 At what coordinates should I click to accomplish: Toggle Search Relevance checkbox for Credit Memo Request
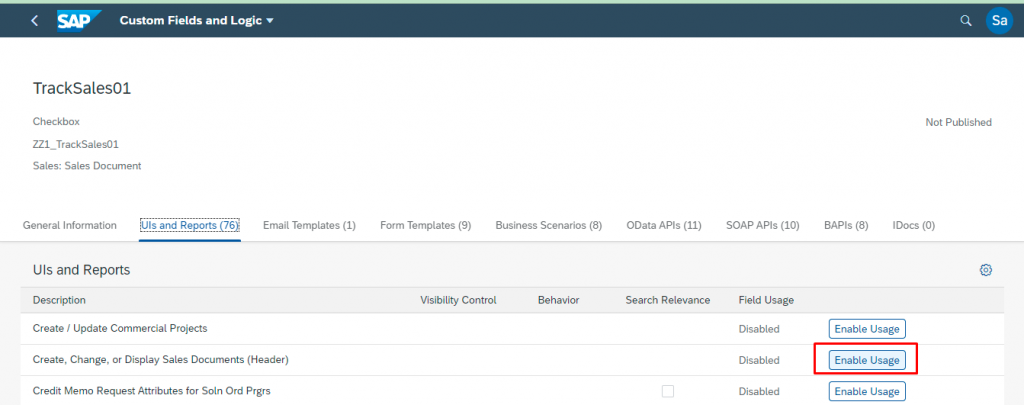click(x=667, y=391)
